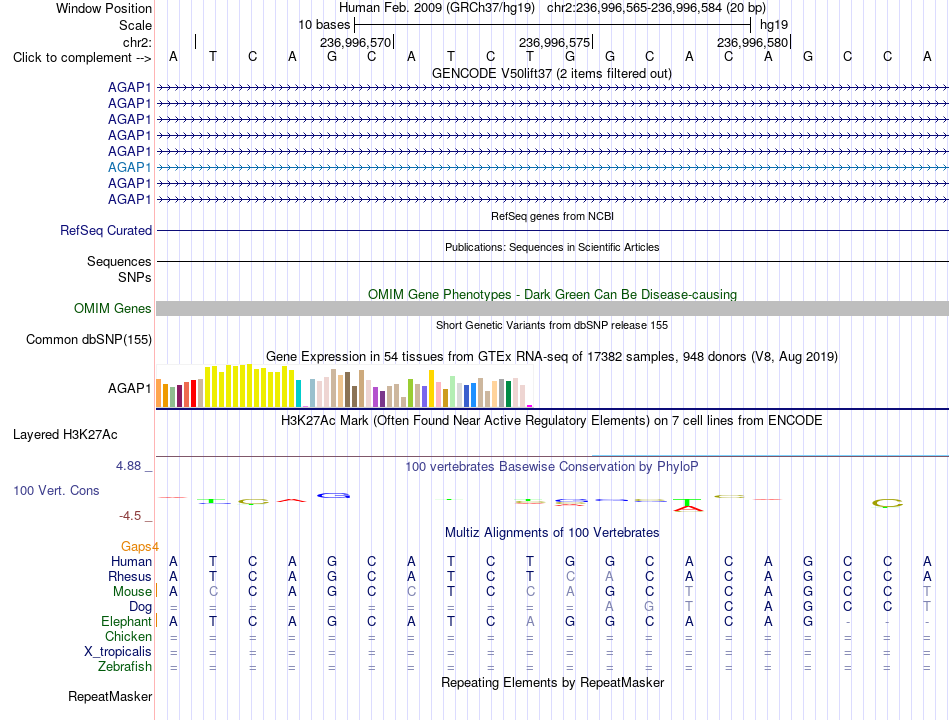The height and width of the screenshot is (720, 950).
Task: Open OMIM Gene Phenotypes track title
Action: (552, 294)
